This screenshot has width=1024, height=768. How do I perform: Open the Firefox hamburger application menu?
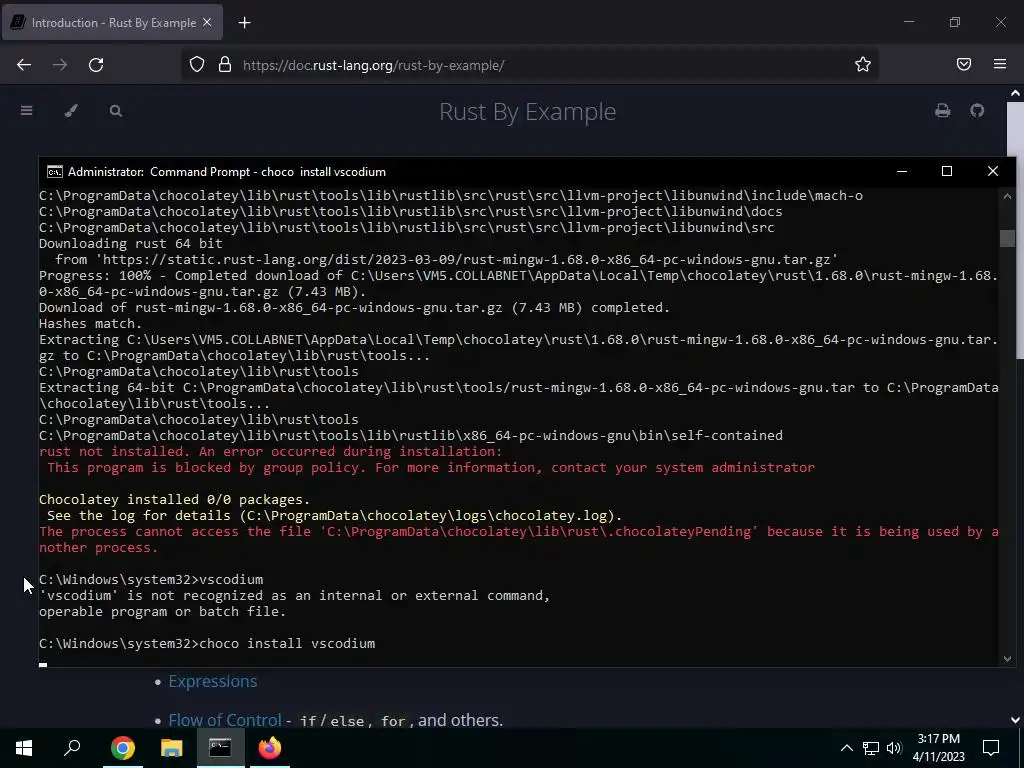point(1000,64)
